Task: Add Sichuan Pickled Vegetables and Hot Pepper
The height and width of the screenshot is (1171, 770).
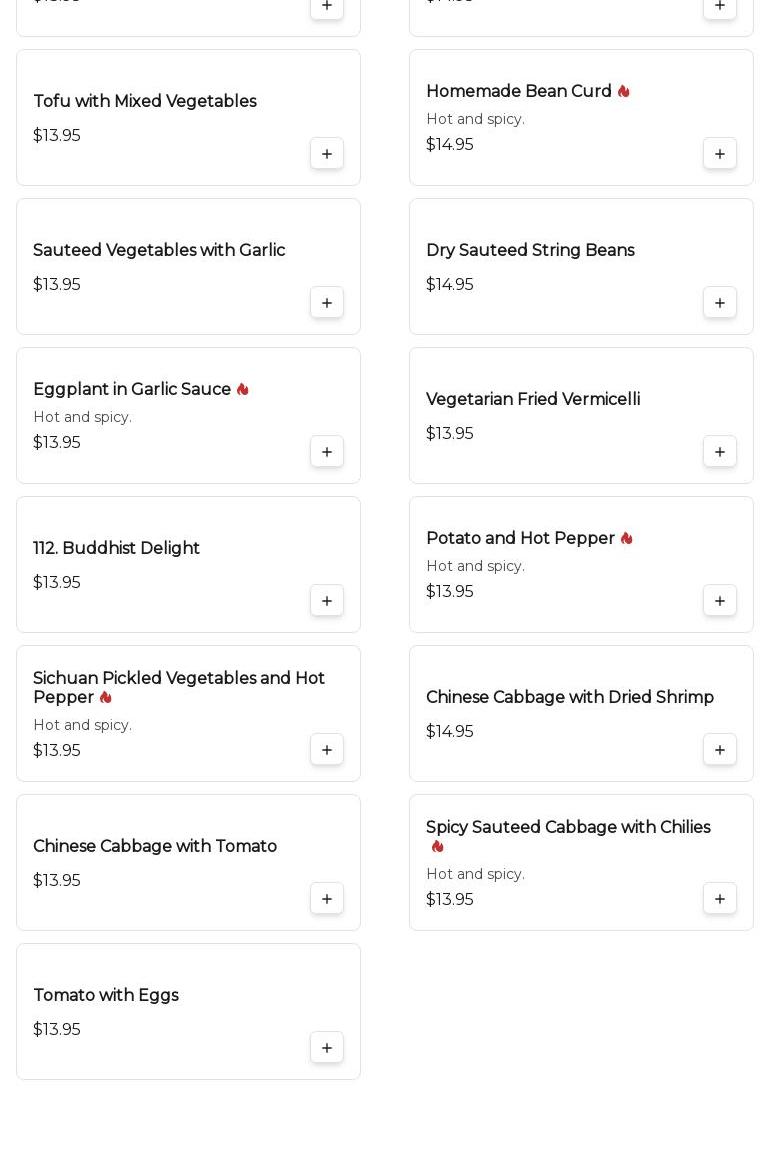Action: point(327,750)
